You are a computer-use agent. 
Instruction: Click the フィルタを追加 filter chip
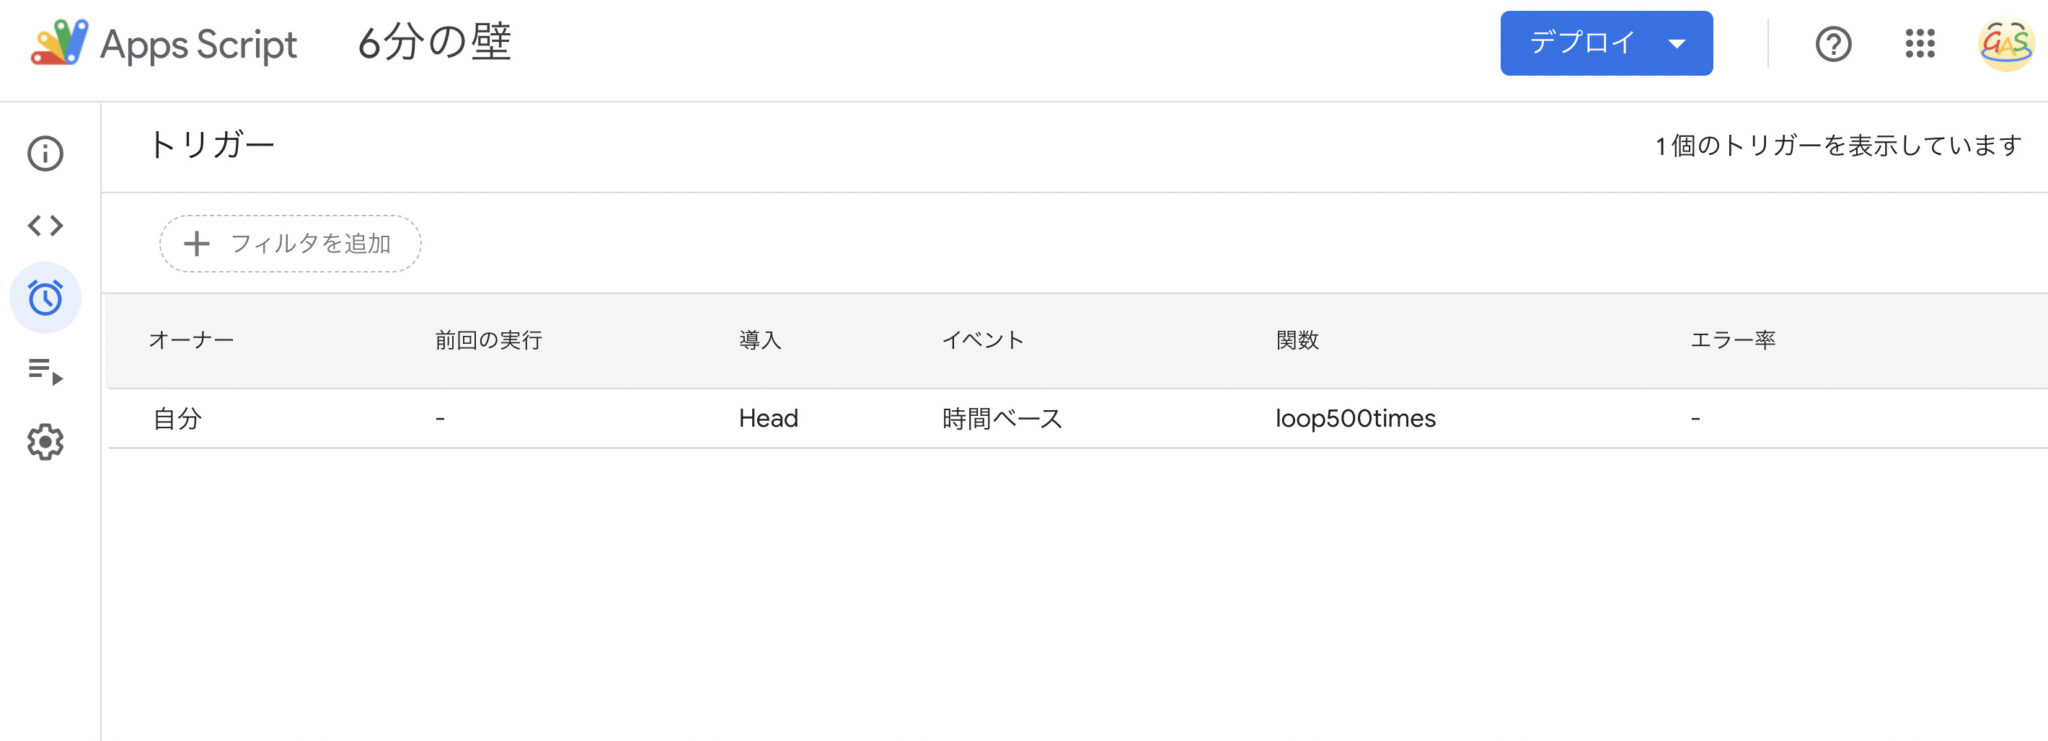click(290, 243)
